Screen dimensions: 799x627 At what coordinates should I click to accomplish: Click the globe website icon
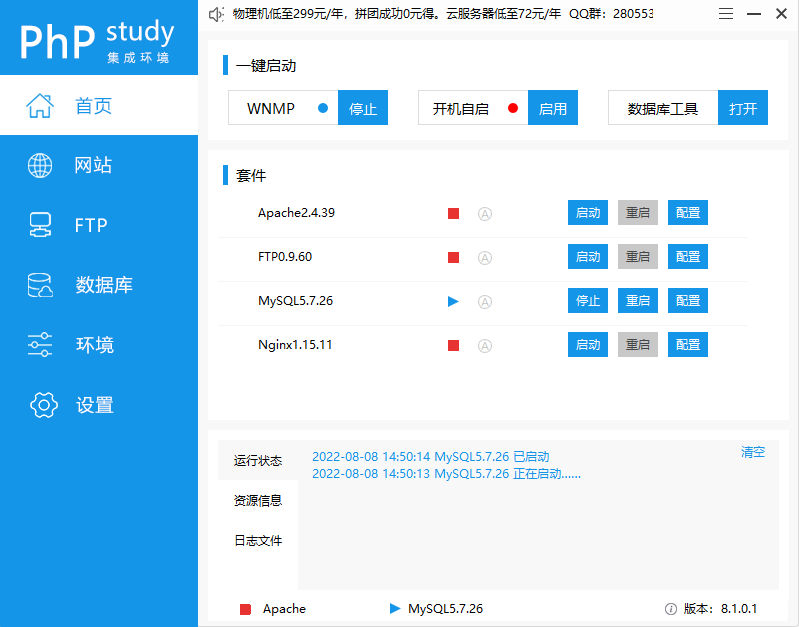coord(40,166)
